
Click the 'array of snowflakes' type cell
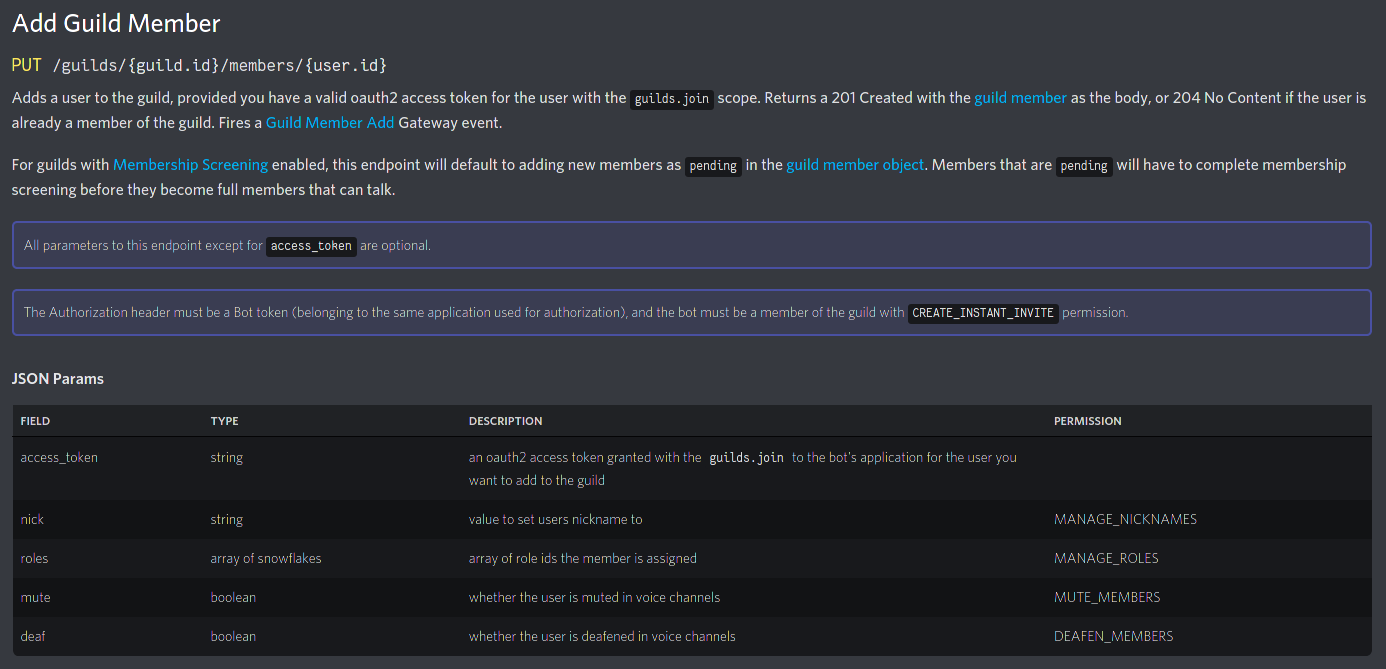[x=266, y=558]
